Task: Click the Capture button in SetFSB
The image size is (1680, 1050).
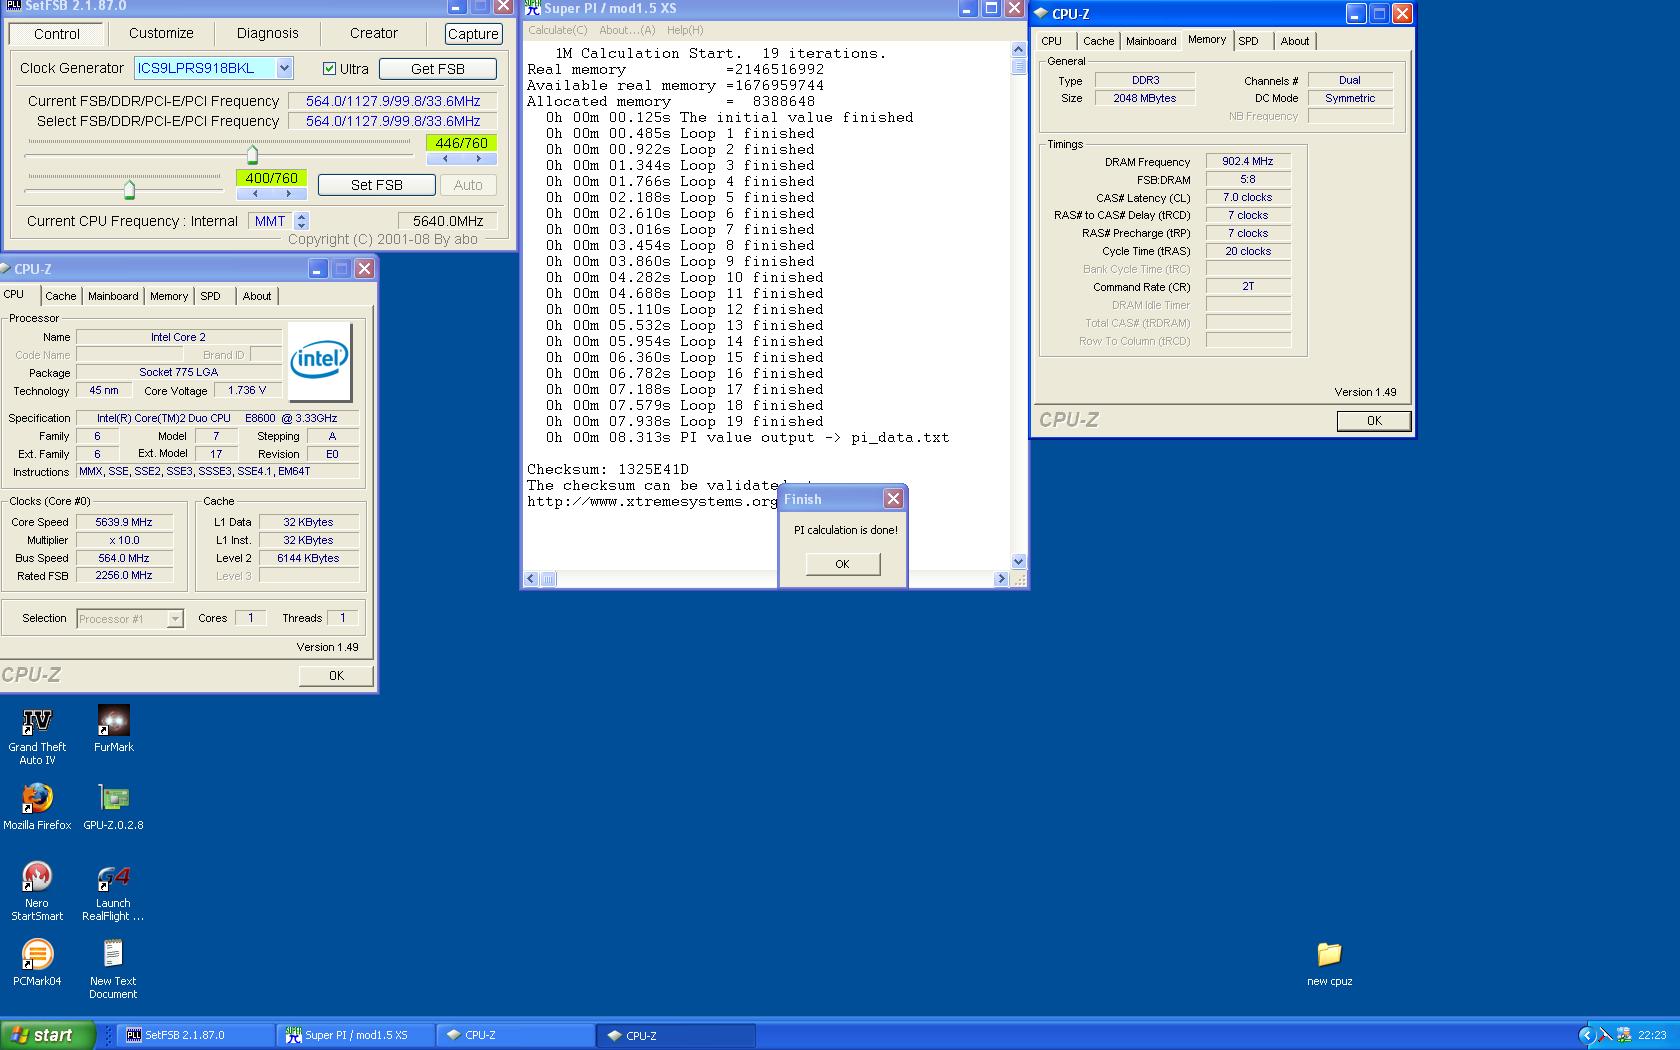Action: [x=473, y=33]
